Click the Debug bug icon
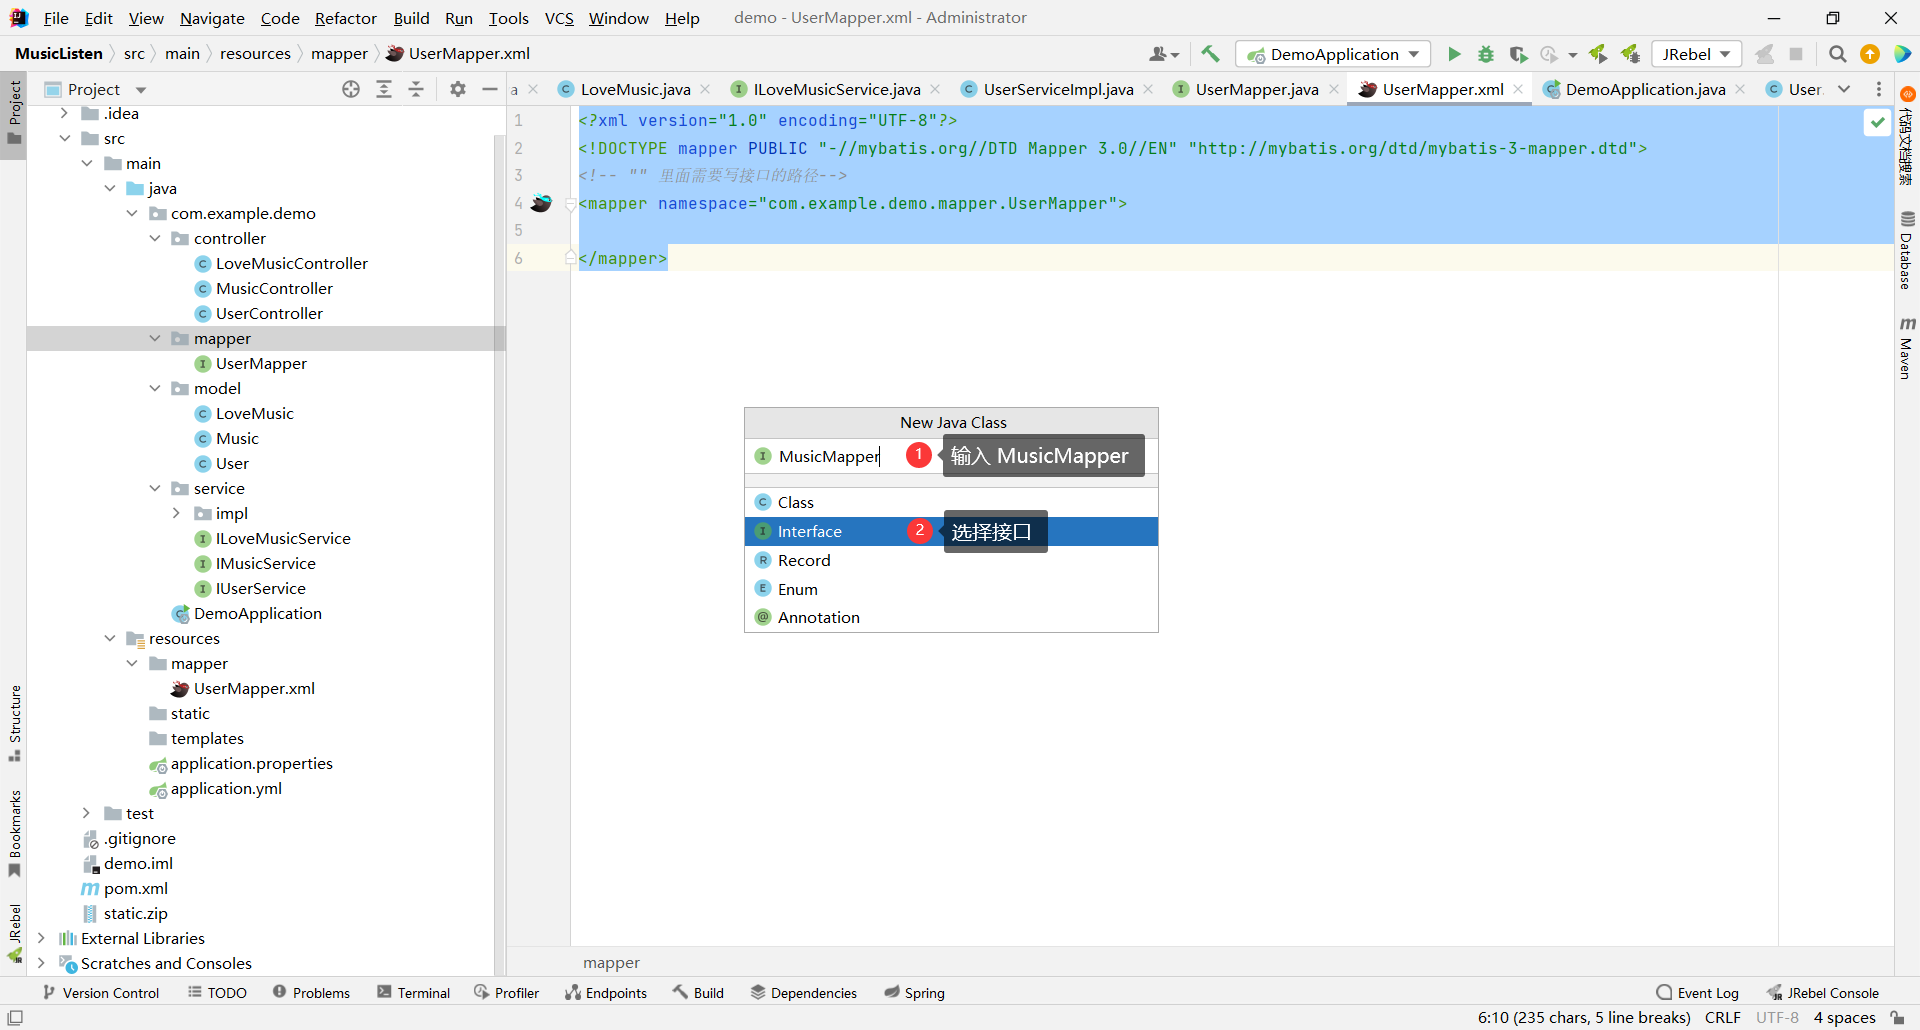 tap(1486, 54)
